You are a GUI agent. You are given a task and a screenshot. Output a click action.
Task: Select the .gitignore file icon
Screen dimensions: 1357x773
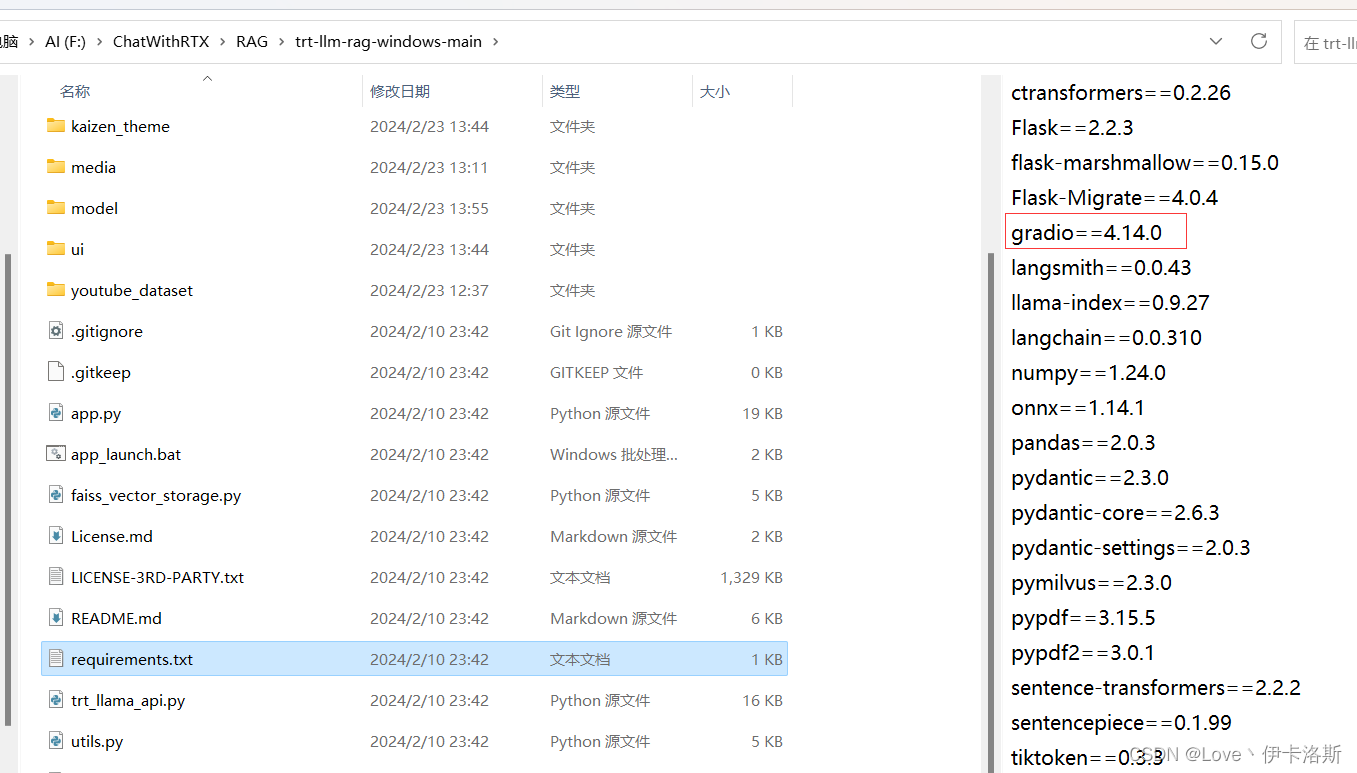click(x=56, y=331)
